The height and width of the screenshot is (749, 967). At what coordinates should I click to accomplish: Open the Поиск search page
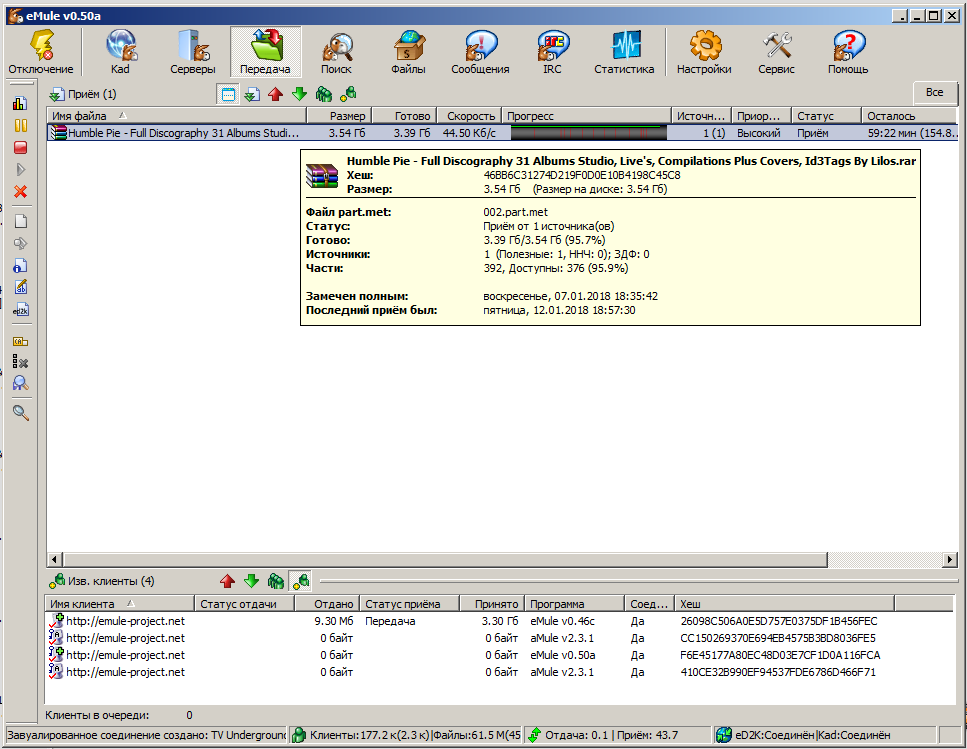336,52
